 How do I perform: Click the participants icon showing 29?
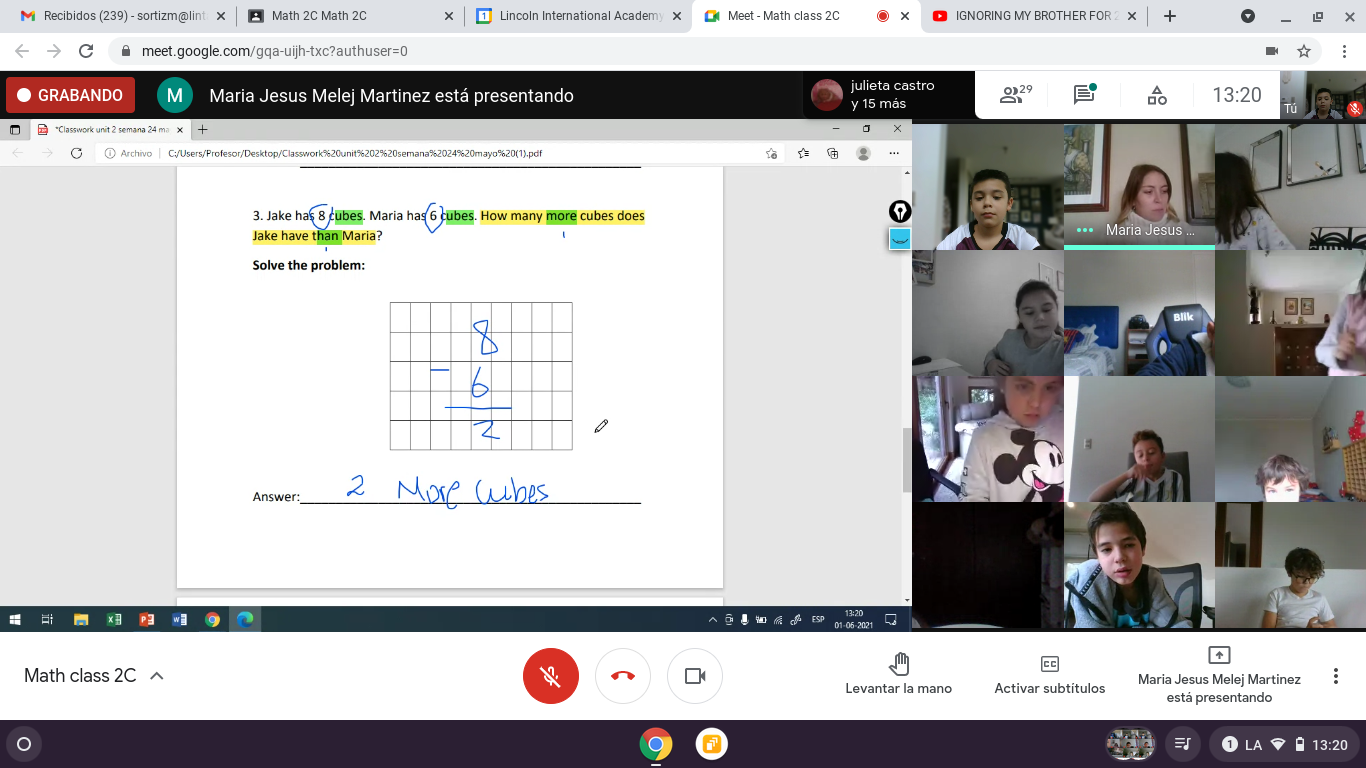click(x=1016, y=95)
